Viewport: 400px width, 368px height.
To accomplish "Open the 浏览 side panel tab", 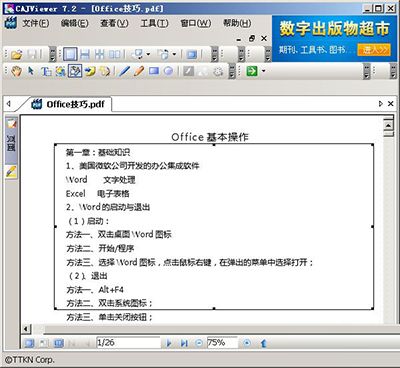I will [11, 143].
